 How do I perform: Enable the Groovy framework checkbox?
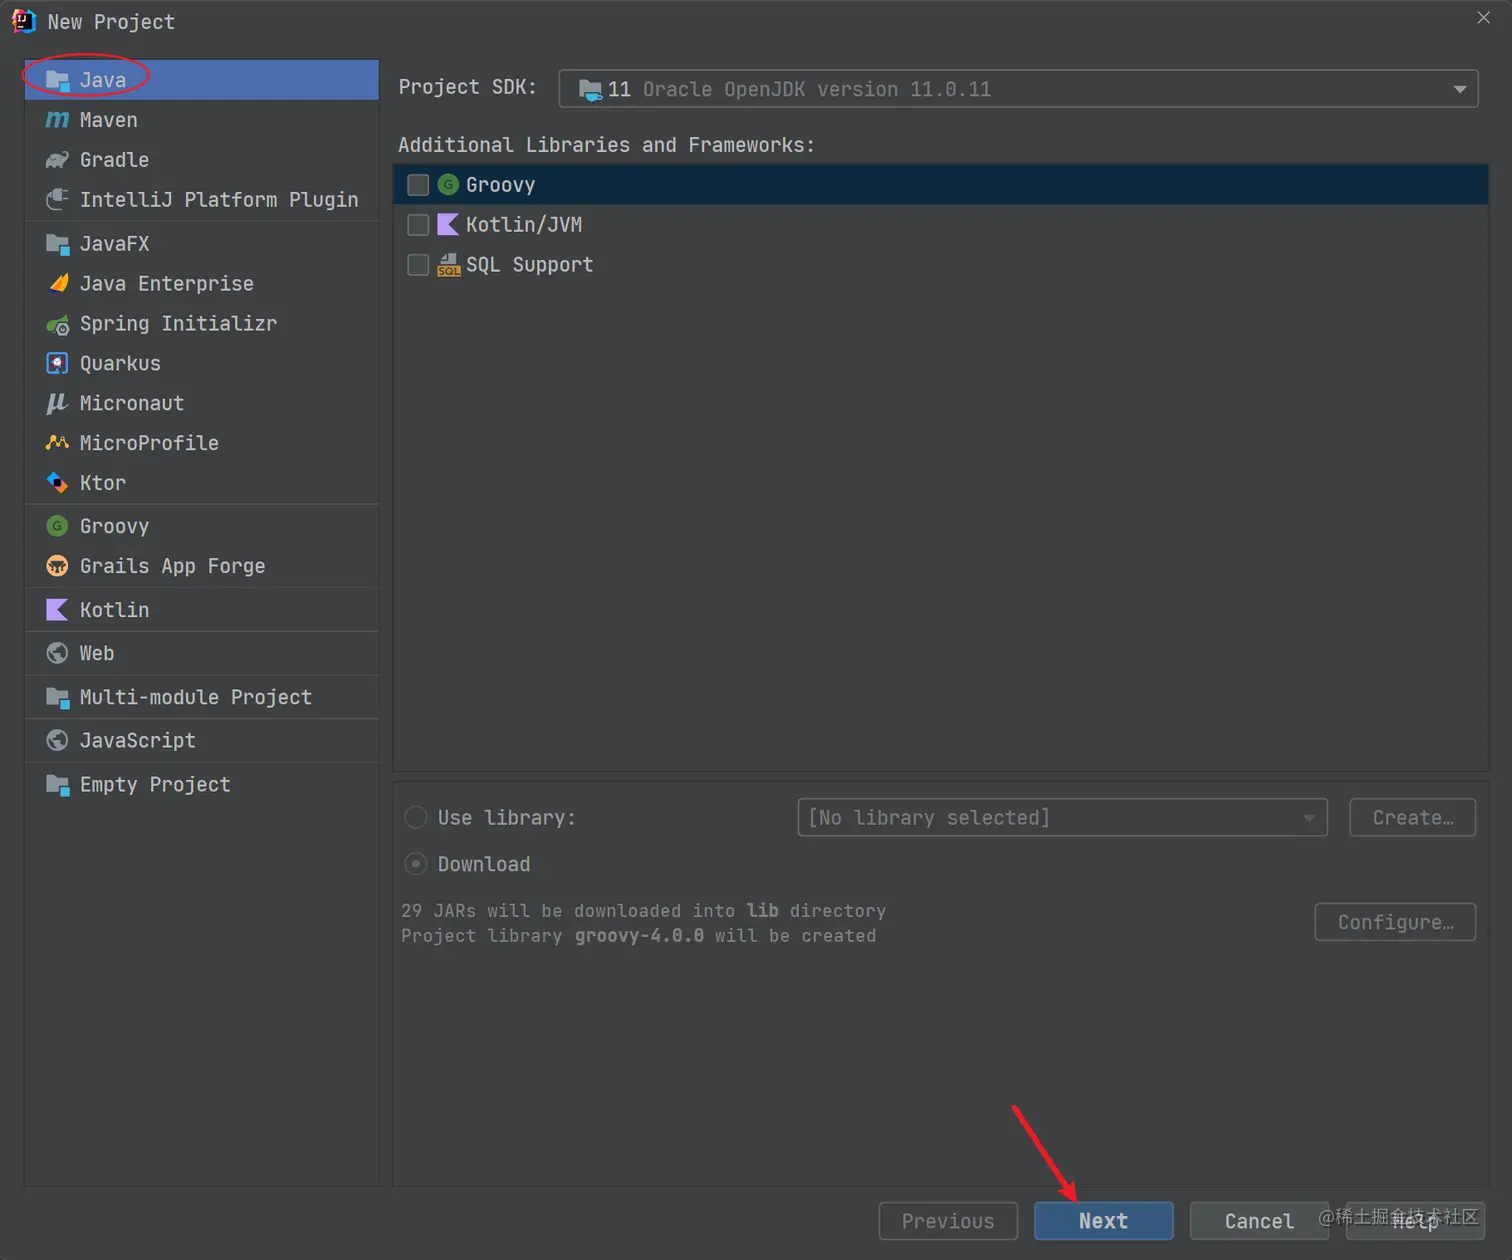pyautogui.click(x=418, y=185)
